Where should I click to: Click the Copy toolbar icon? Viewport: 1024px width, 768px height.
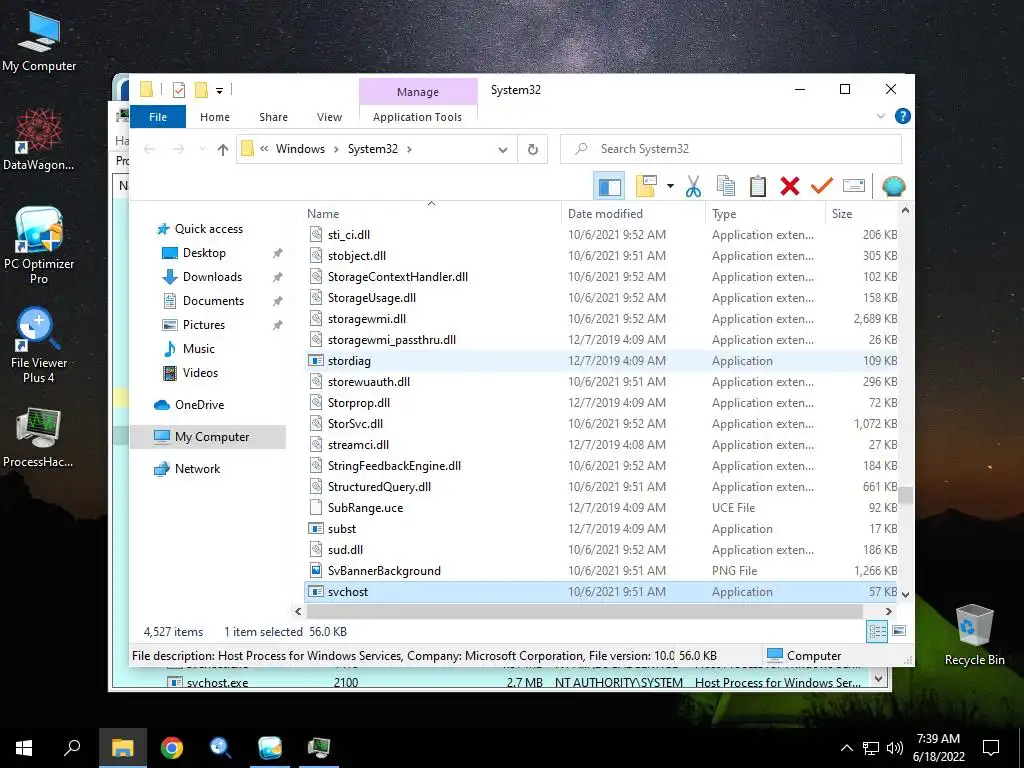726,187
